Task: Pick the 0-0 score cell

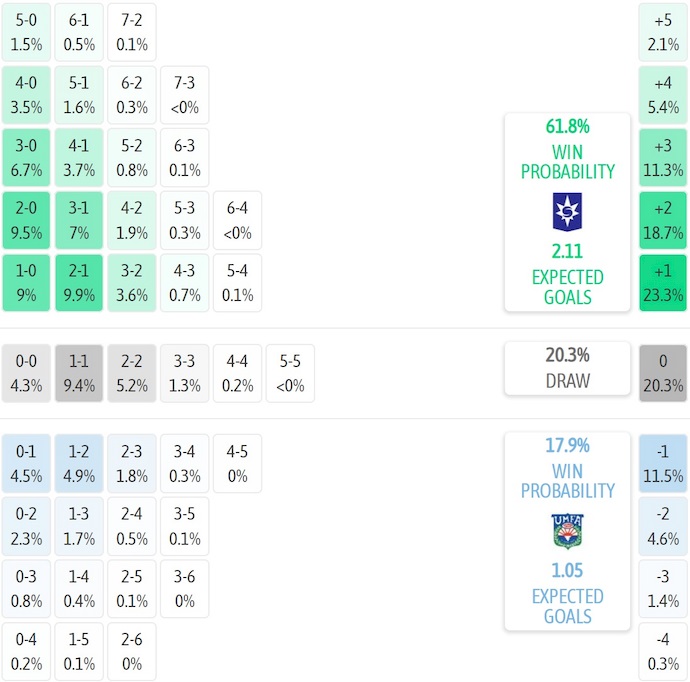Action: pos(26,374)
